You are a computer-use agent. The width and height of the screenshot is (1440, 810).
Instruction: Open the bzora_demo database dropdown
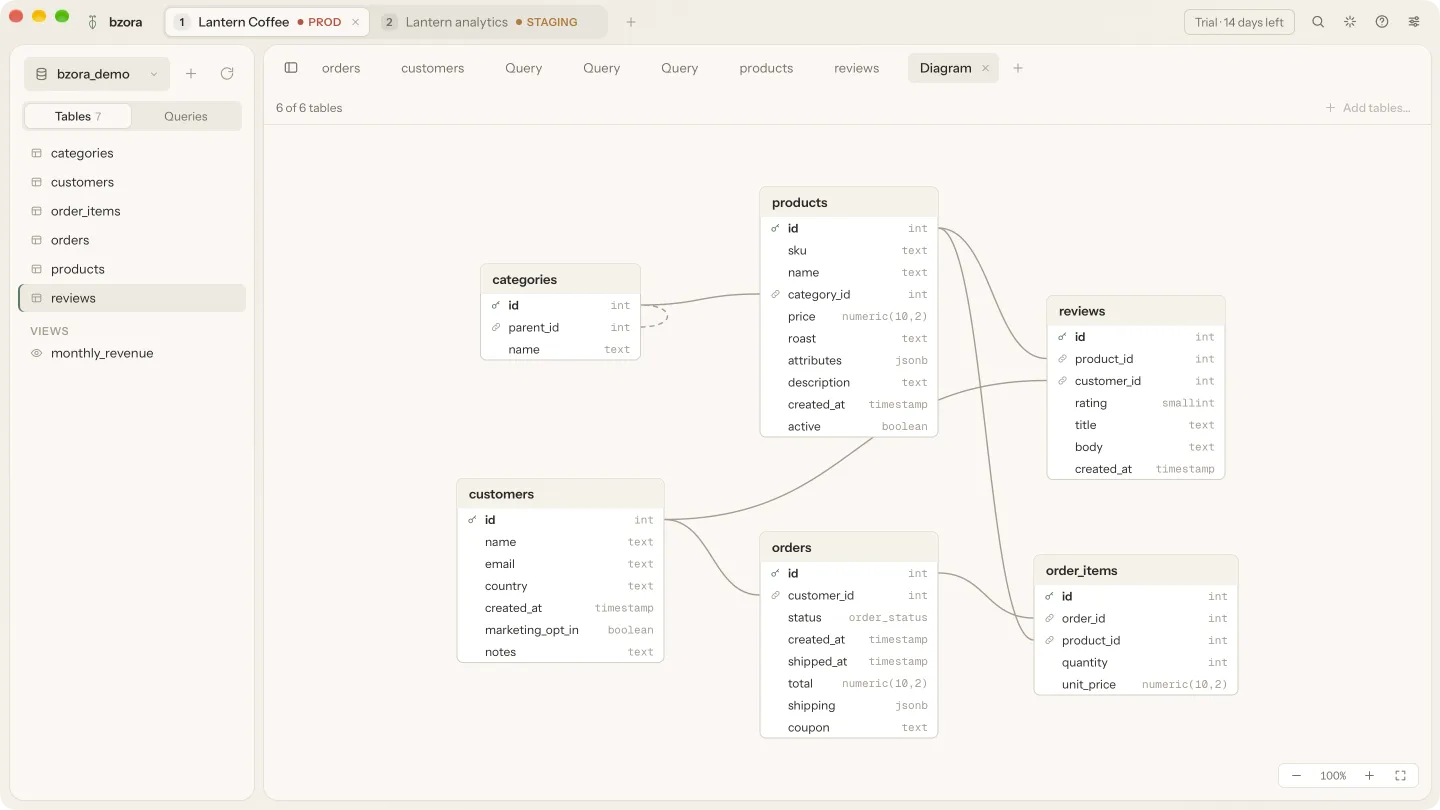(97, 74)
